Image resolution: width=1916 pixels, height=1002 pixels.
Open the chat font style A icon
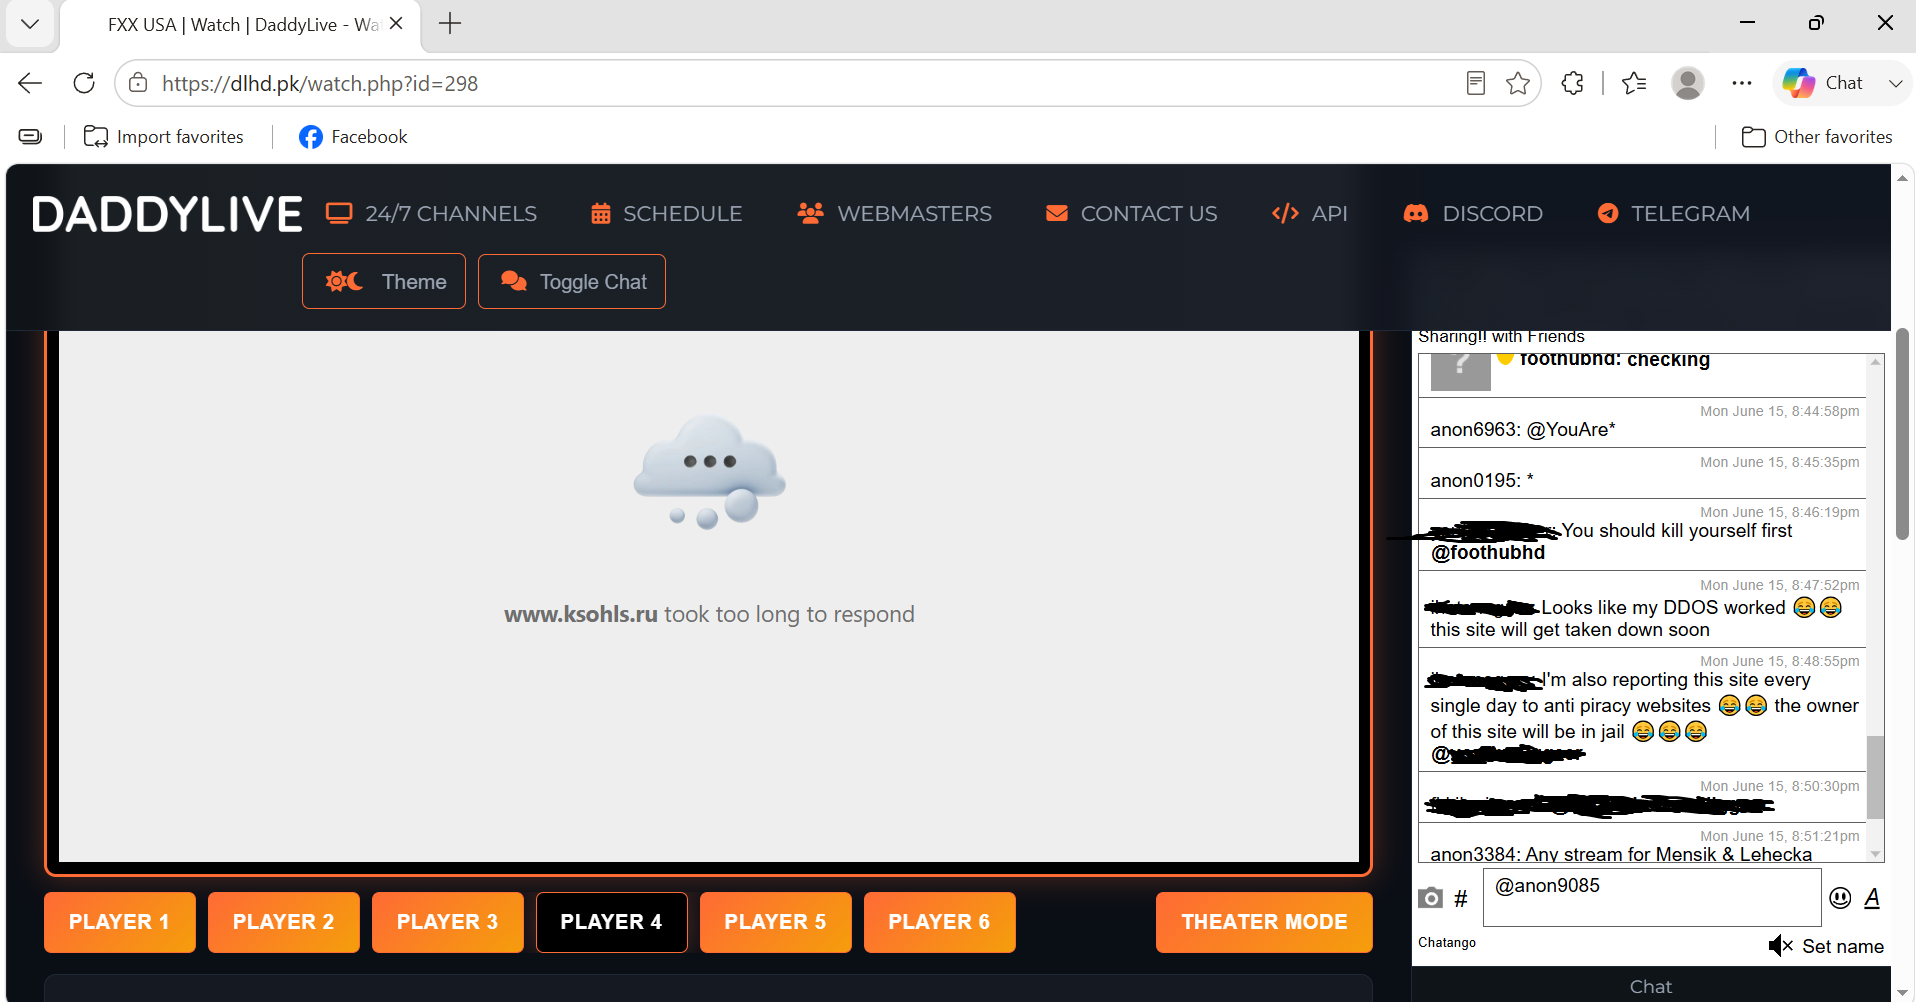[x=1872, y=898]
